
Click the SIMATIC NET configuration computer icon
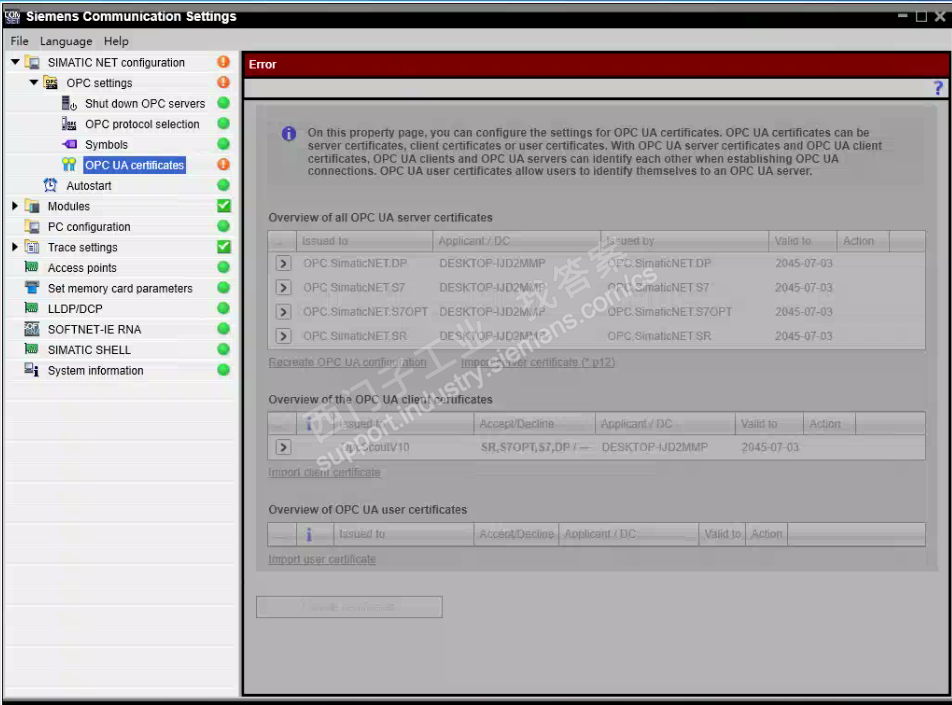32,63
